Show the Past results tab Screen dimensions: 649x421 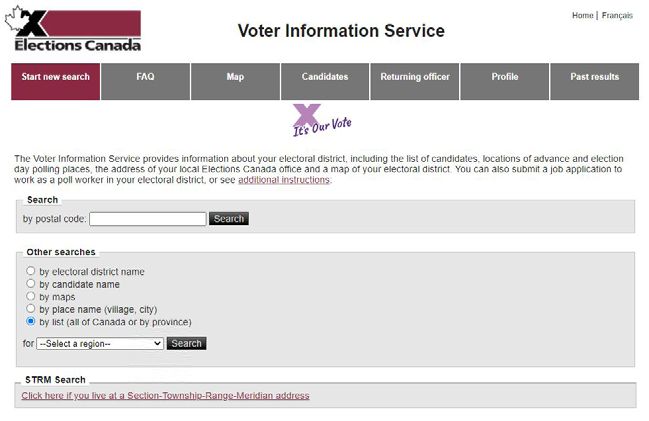point(594,82)
